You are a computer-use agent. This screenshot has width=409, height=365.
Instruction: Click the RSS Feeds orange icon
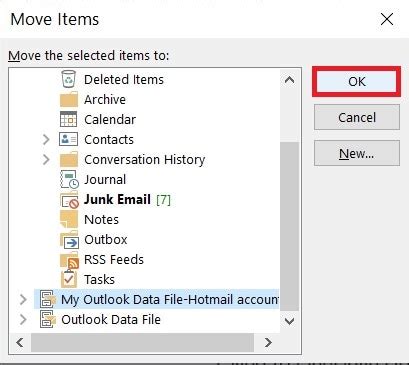pos(69,260)
